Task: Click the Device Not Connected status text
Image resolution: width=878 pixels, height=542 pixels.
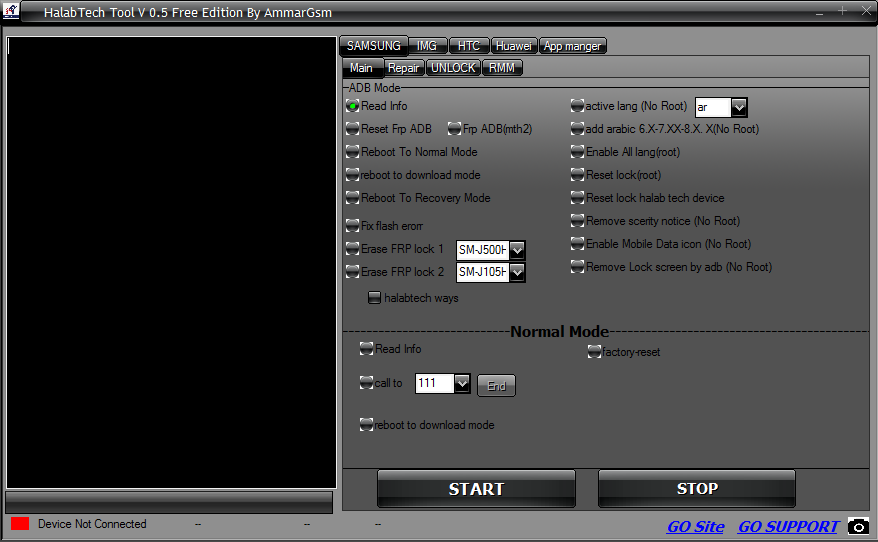Action: pos(92,524)
